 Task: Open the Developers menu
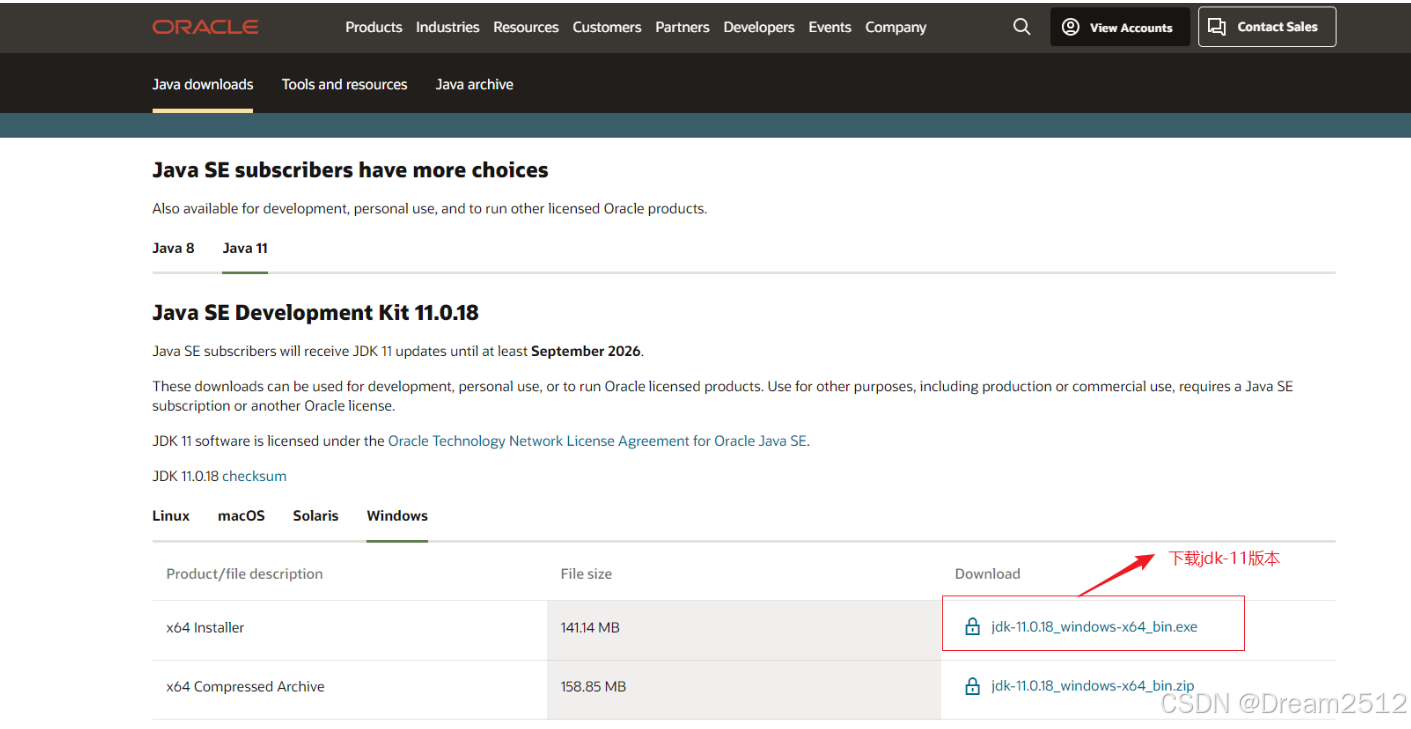[x=759, y=27]
